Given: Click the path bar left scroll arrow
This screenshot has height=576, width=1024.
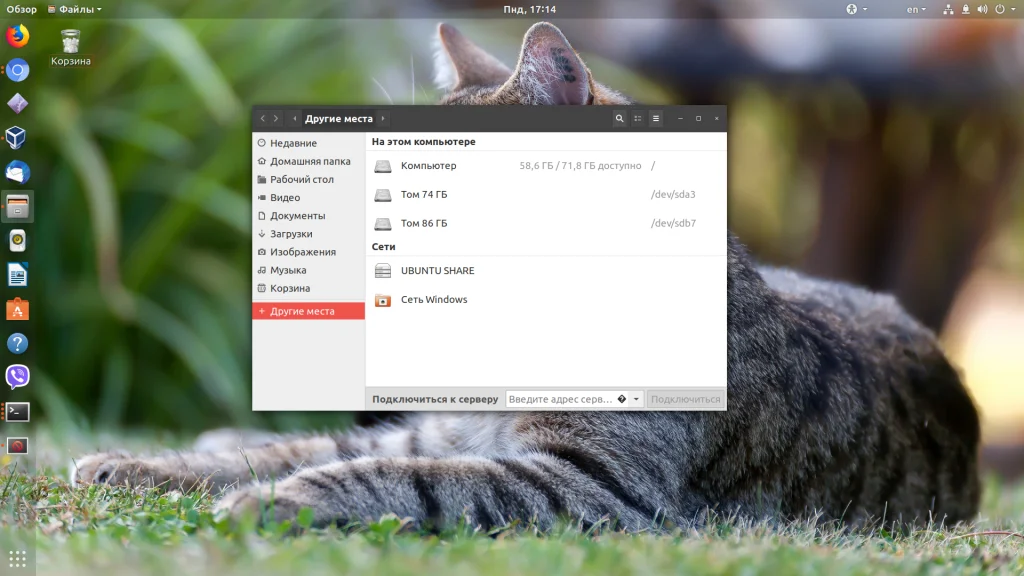Looking at the screenshot, I should (295, 119).
